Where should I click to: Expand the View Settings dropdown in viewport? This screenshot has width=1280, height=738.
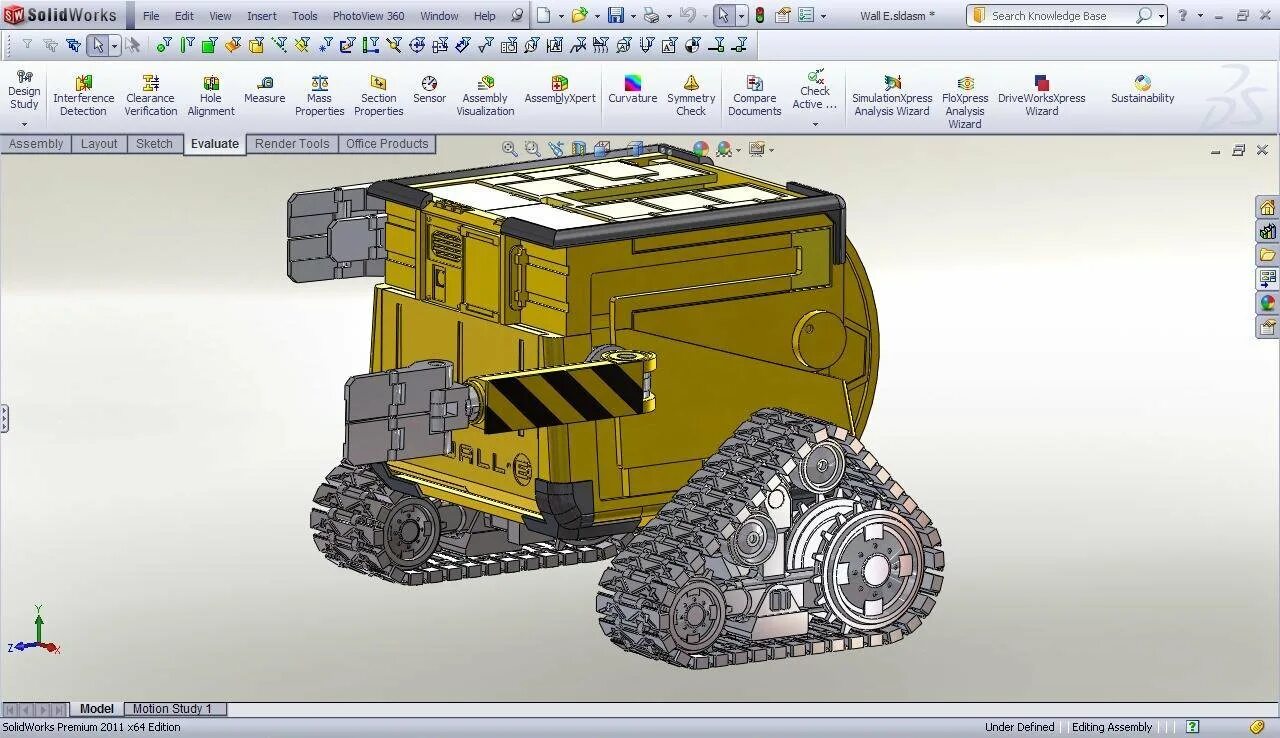(771, 150)
